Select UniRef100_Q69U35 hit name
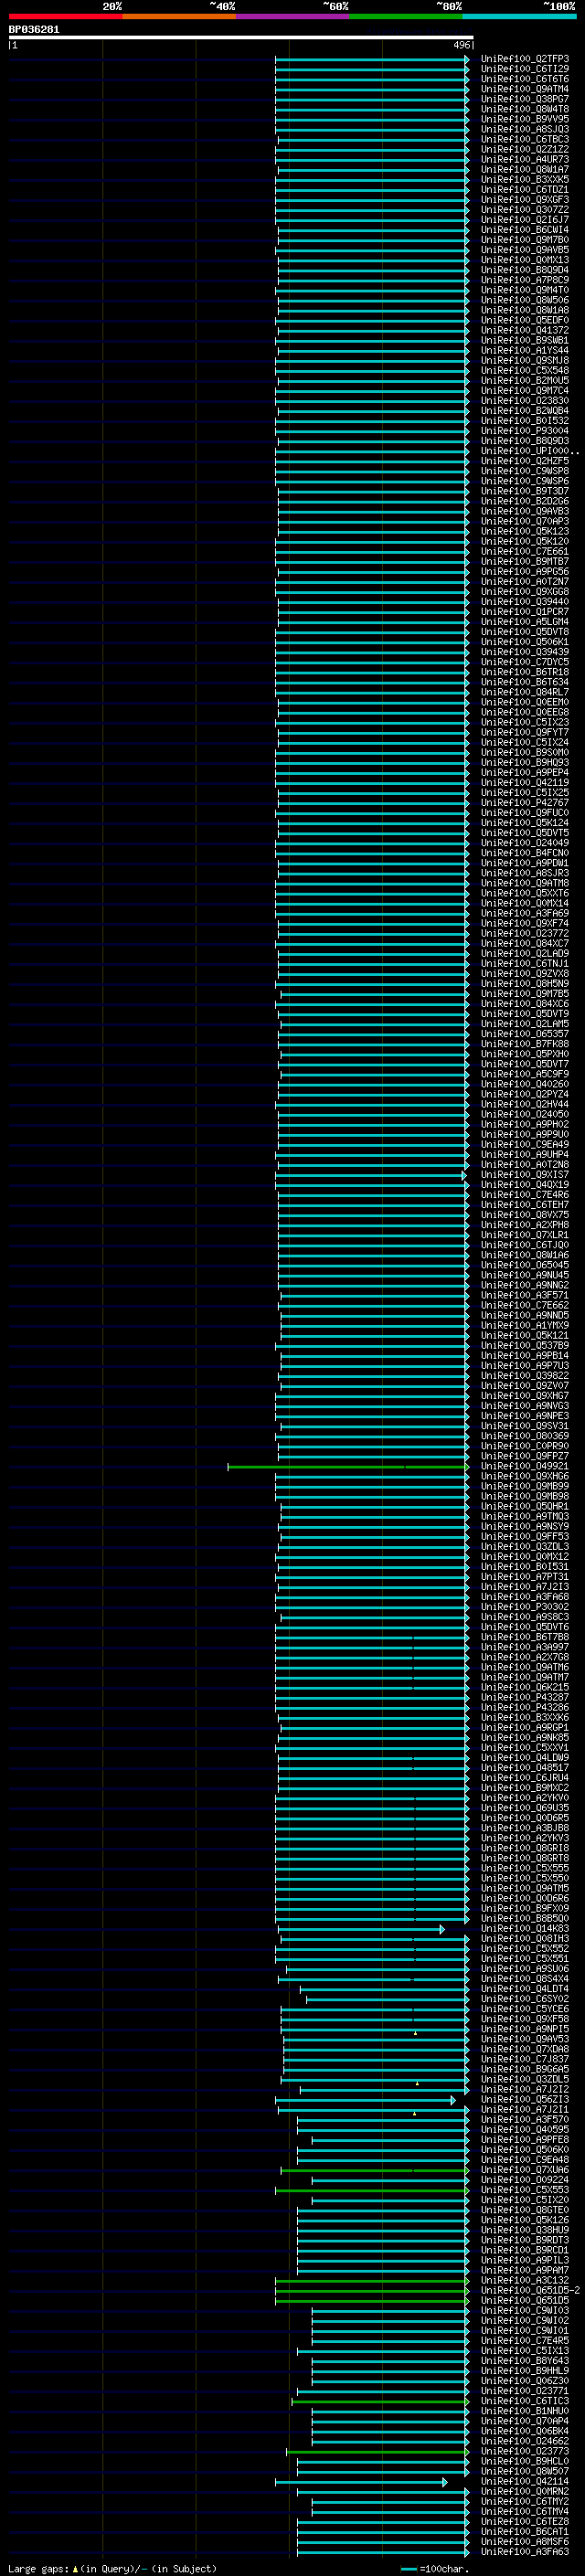This screenshot has height=2576, width=585. (x=524, y=1808)
